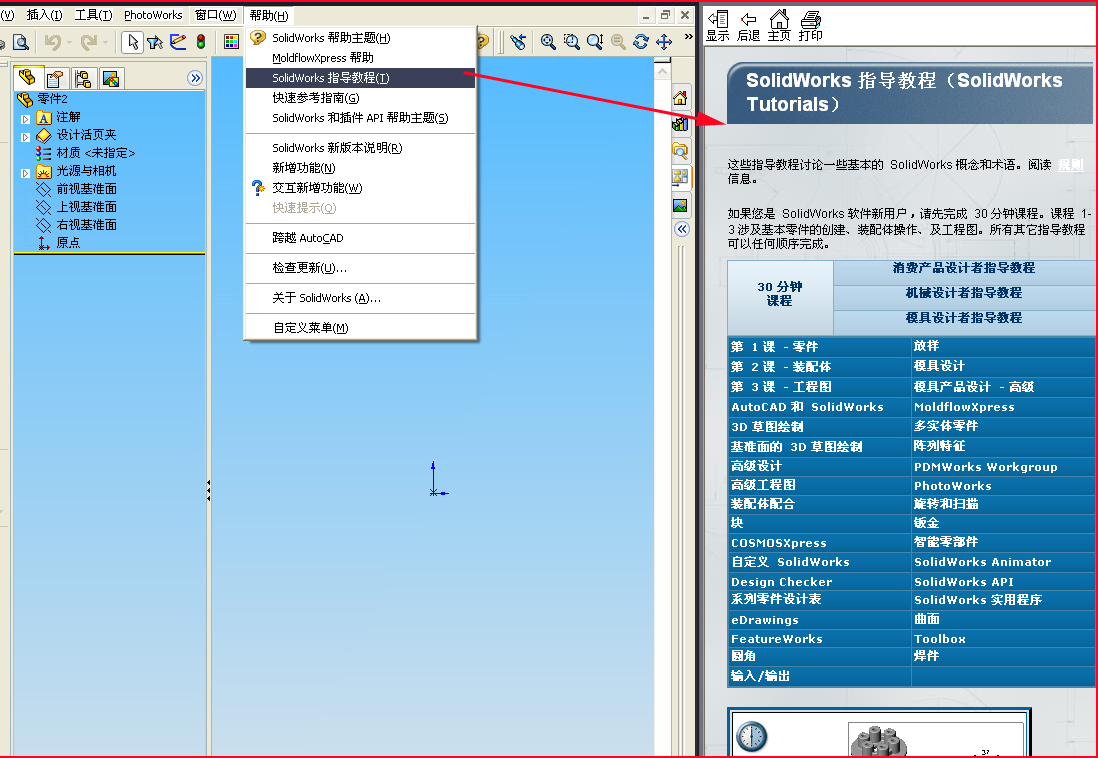This screenshot has height=758, width=1098.
Task: Choose 交互新增功能 menu entry
Action: pos(361,188)
